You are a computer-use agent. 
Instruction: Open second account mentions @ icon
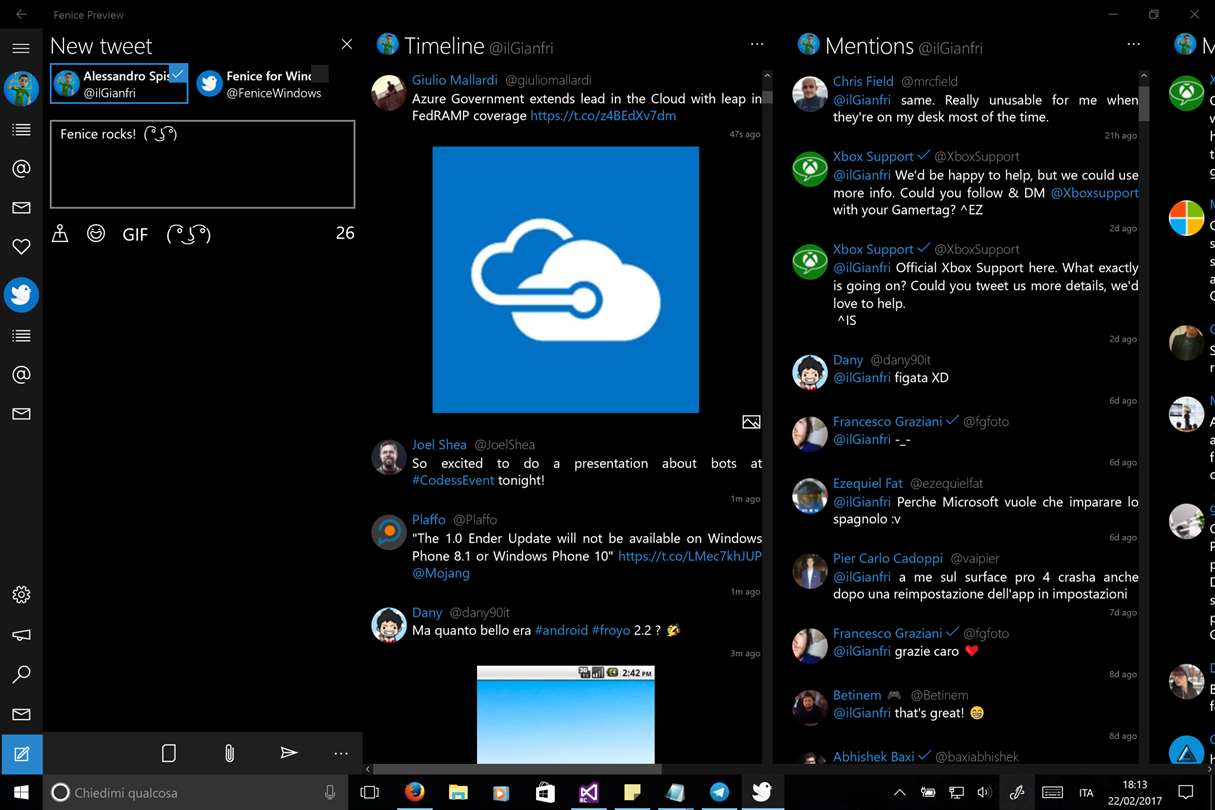pyautogui.click(x=21, y=375)
